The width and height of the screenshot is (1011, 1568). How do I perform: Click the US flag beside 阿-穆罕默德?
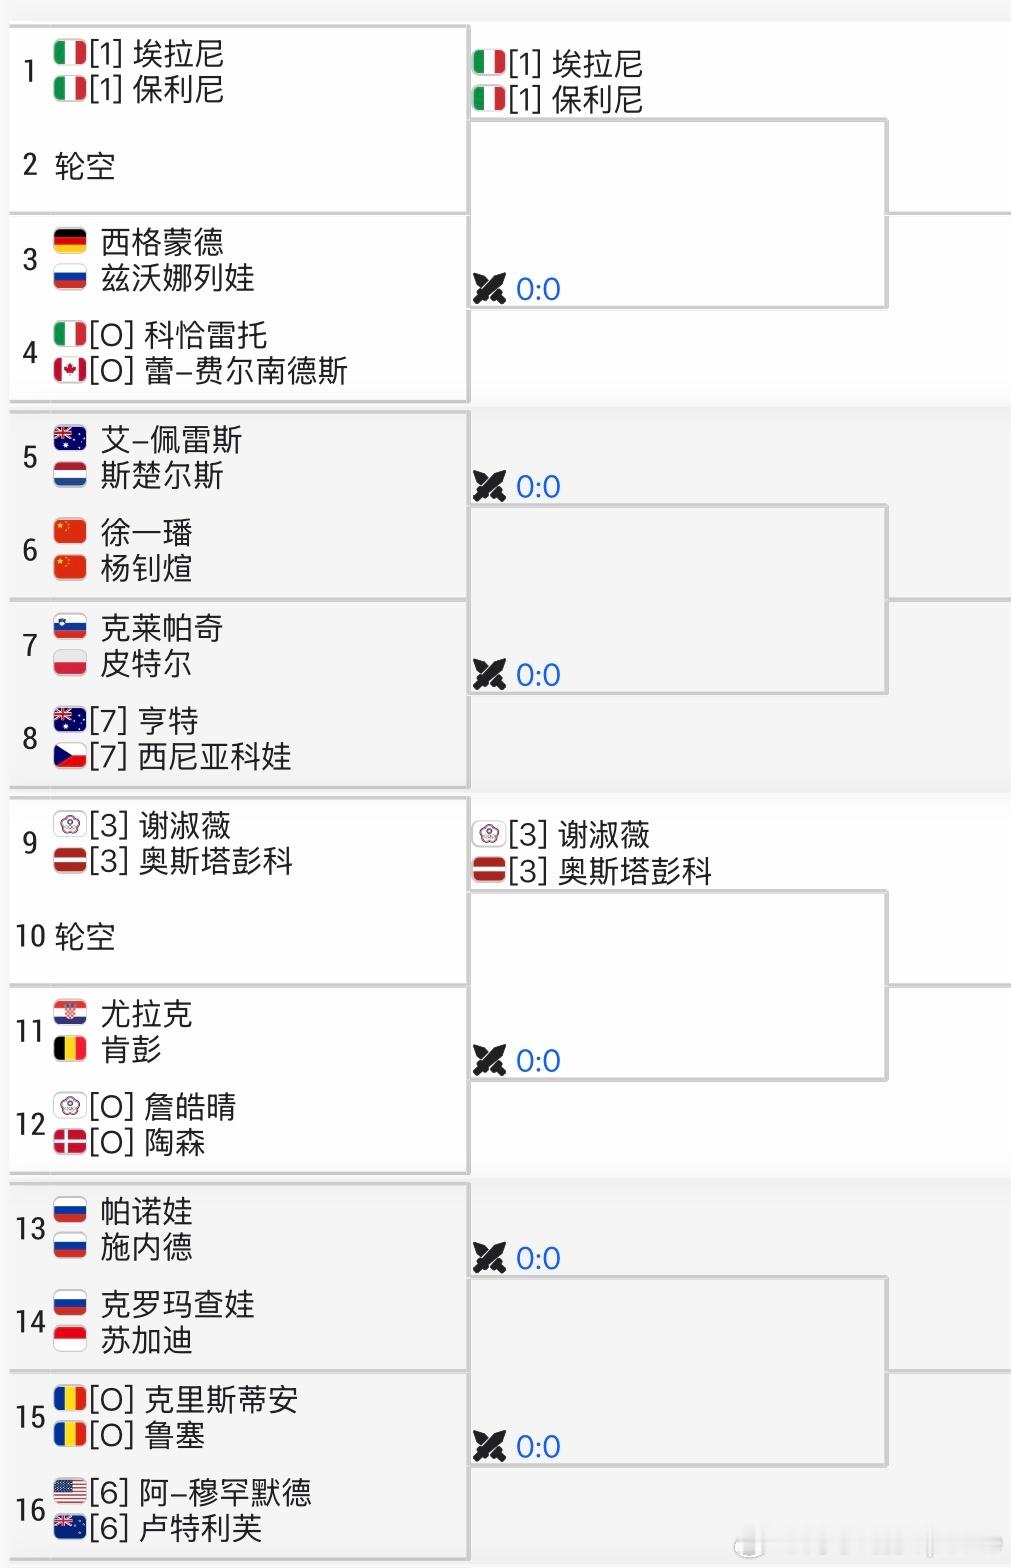click(70, 1492)
